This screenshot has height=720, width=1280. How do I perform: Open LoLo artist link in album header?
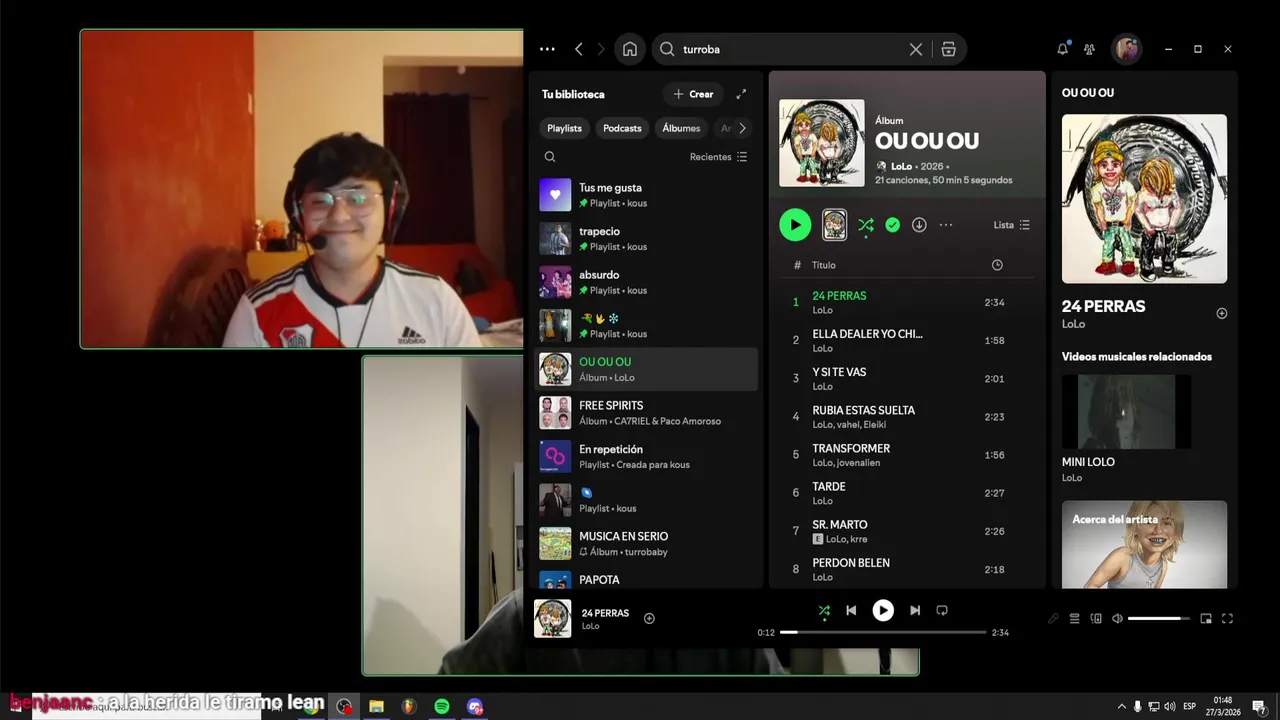pyautogui.click(x=901, y=166)
